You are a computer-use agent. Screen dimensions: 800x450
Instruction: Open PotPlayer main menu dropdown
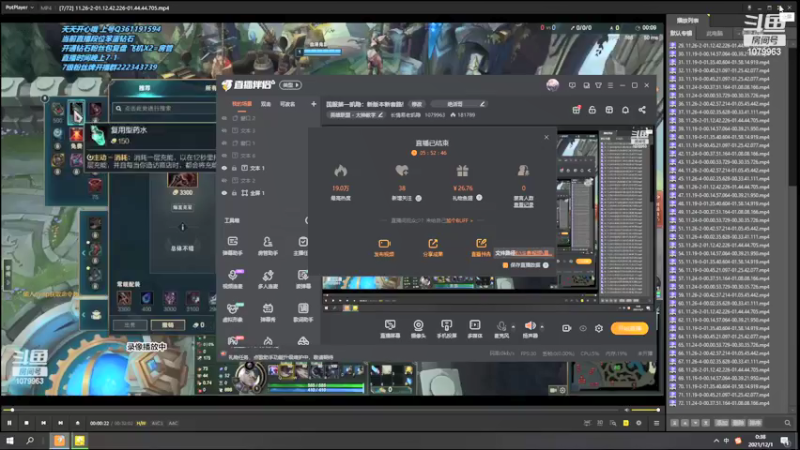pyautogui.click(x=20, y=8)
